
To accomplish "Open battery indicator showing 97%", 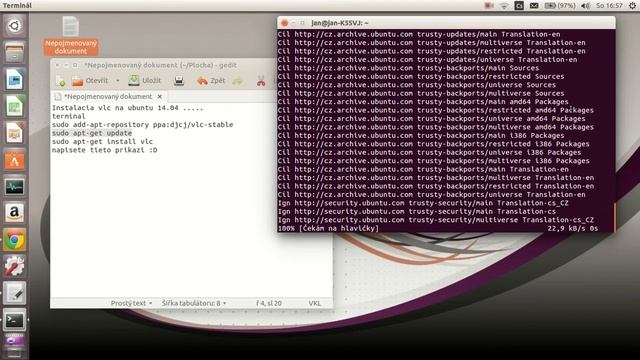I will coord(560,6).
